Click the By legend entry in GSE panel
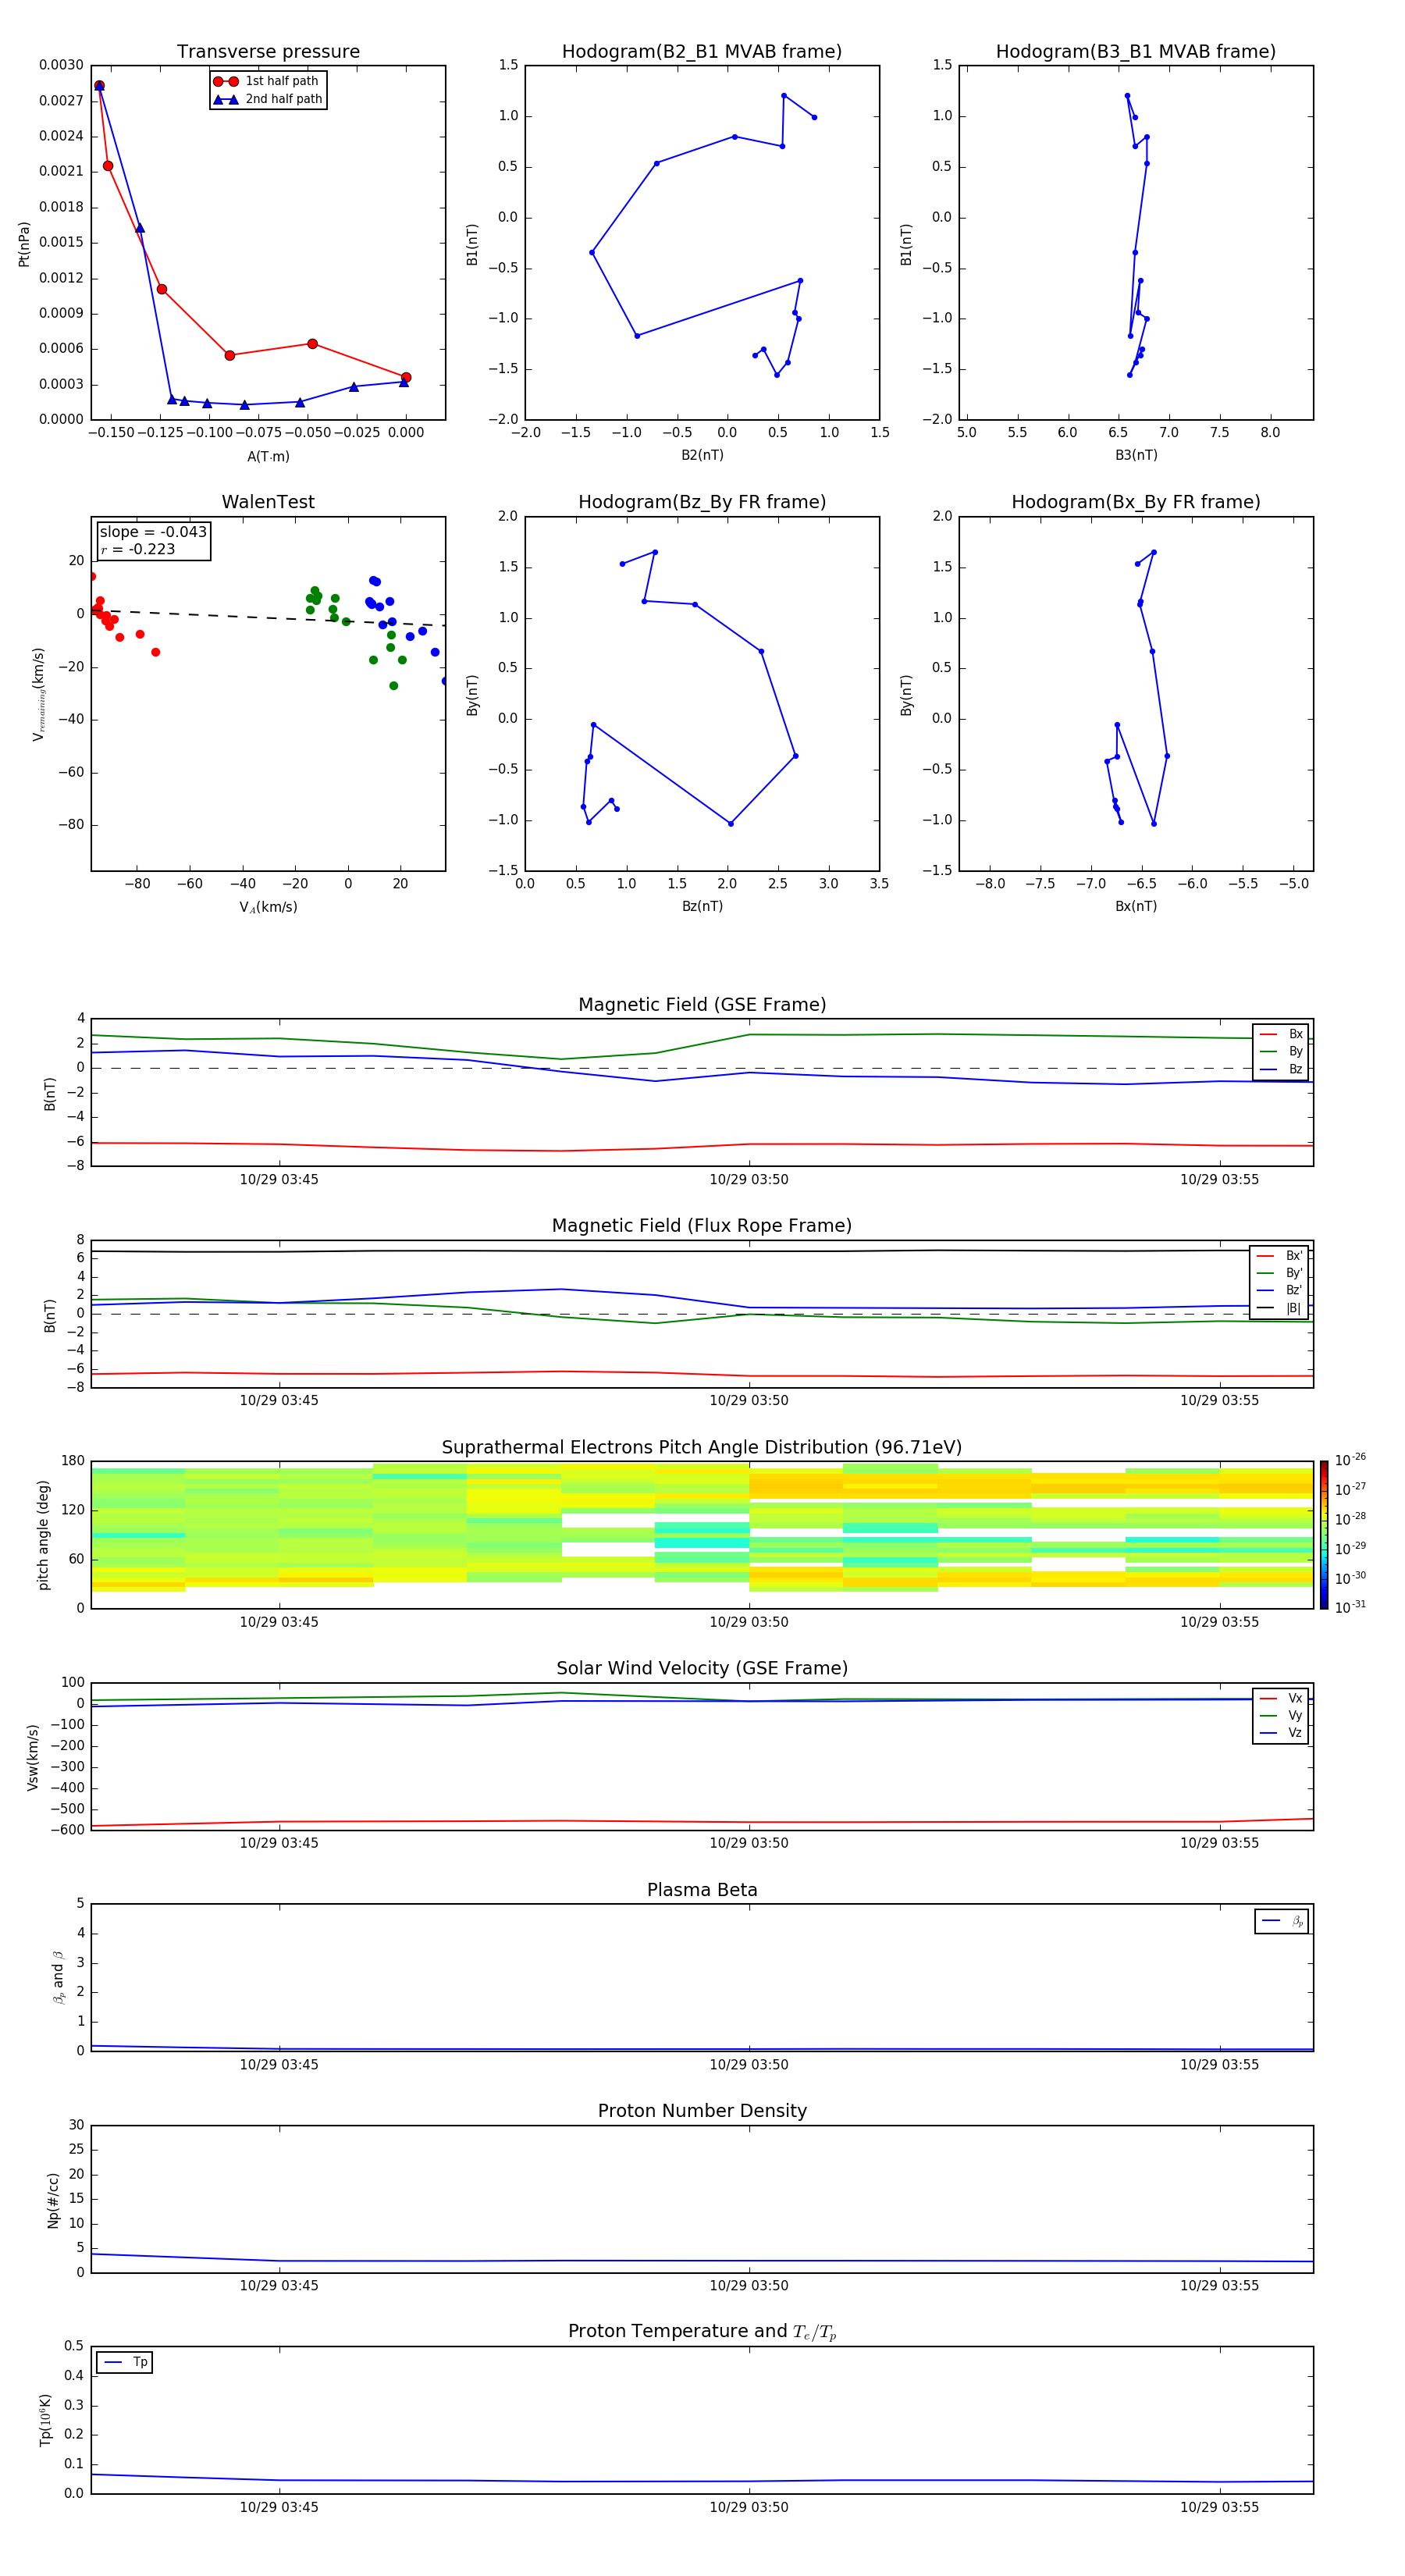 pos(1281,1052)
